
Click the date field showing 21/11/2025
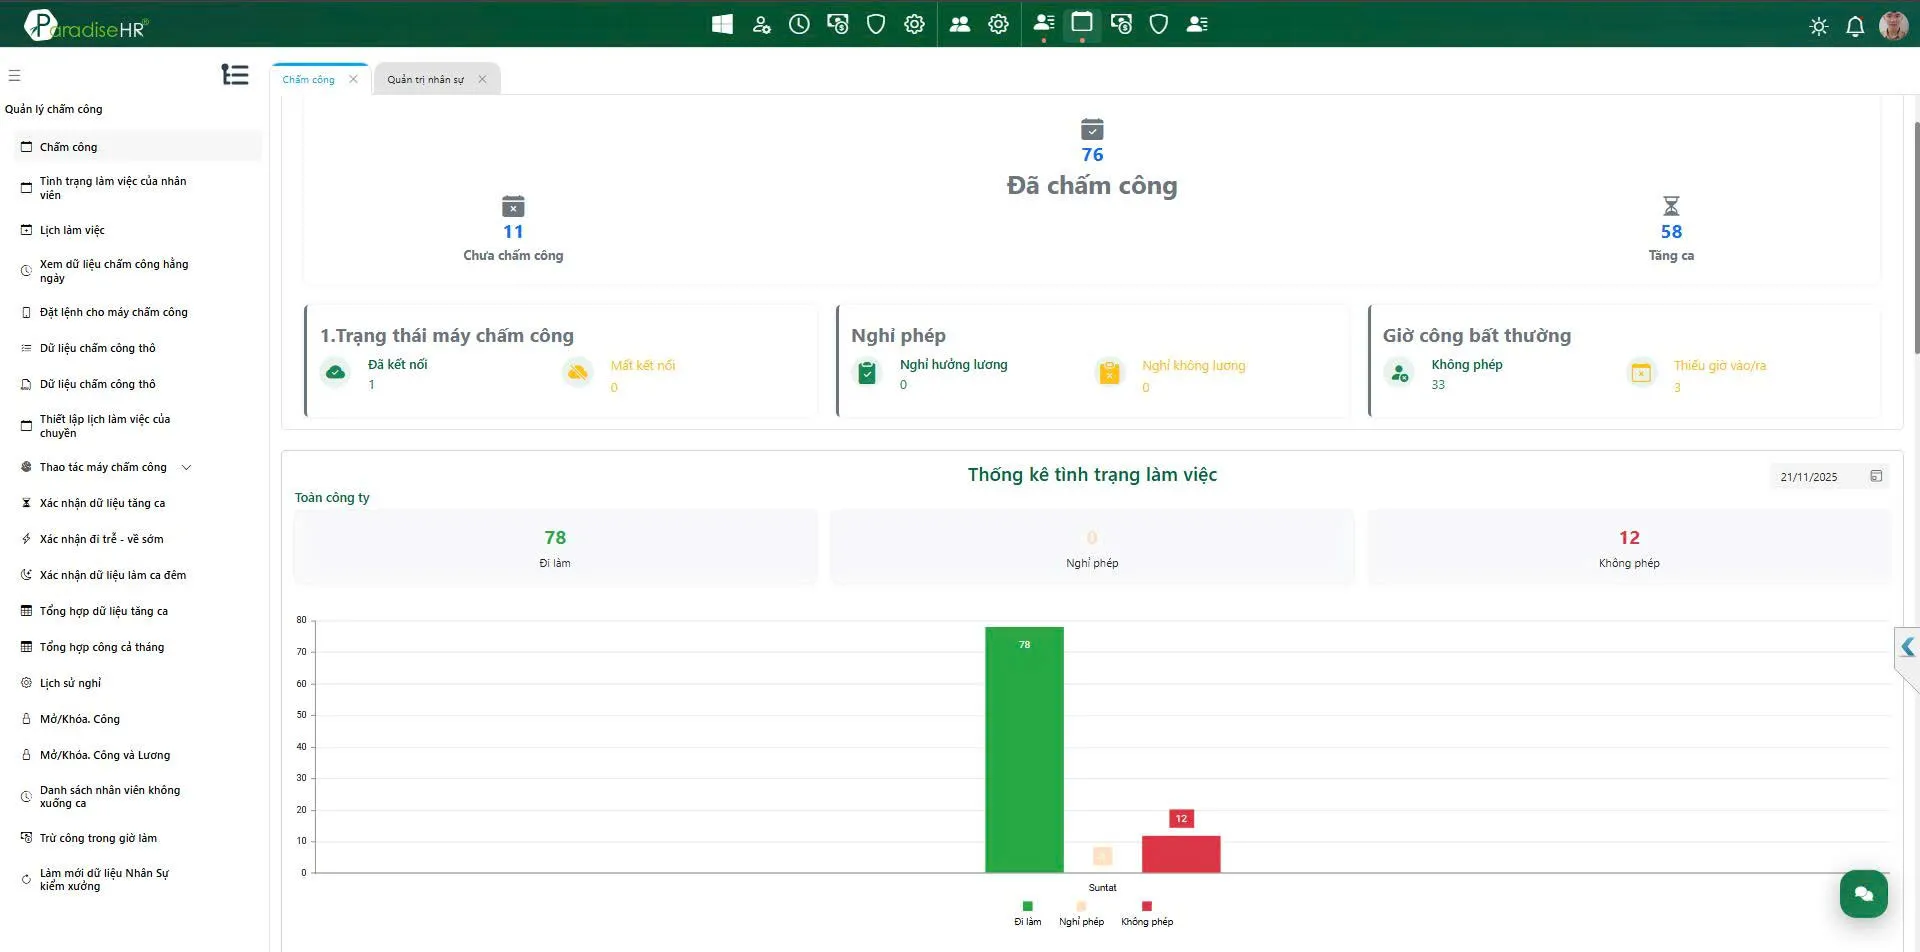1829,477
